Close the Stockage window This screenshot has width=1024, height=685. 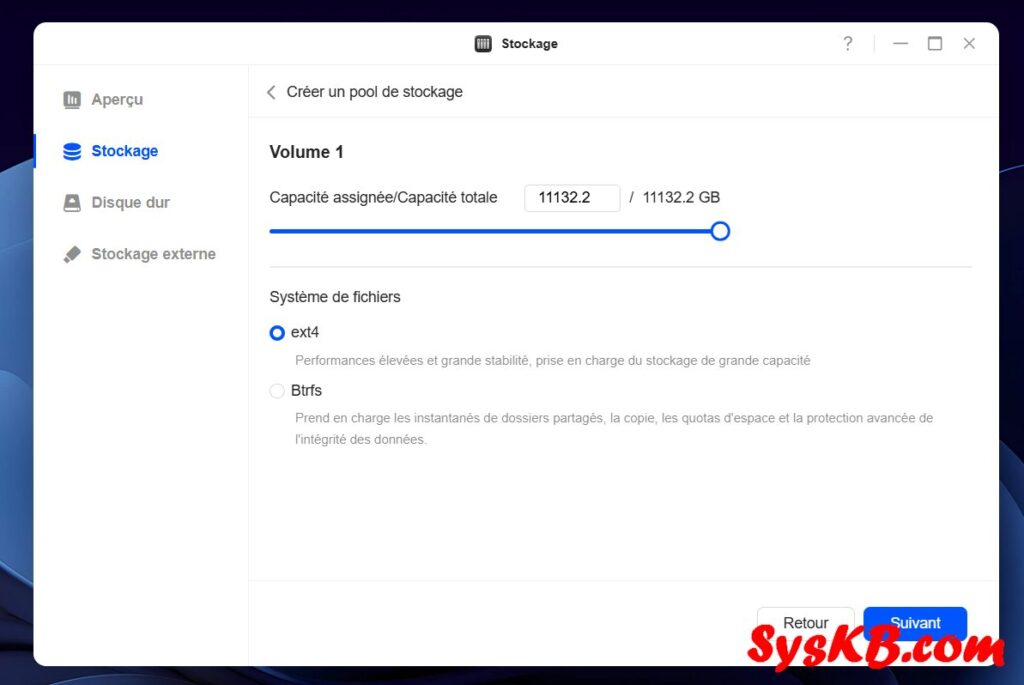[969, 44]
